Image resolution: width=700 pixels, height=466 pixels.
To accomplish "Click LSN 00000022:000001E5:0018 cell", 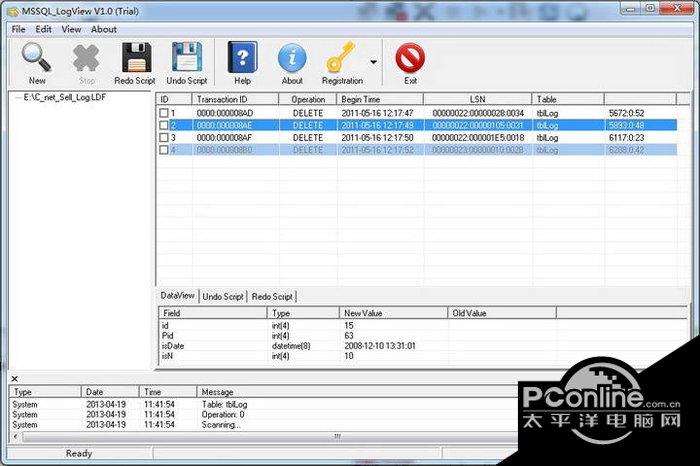I will click(478, 137).
